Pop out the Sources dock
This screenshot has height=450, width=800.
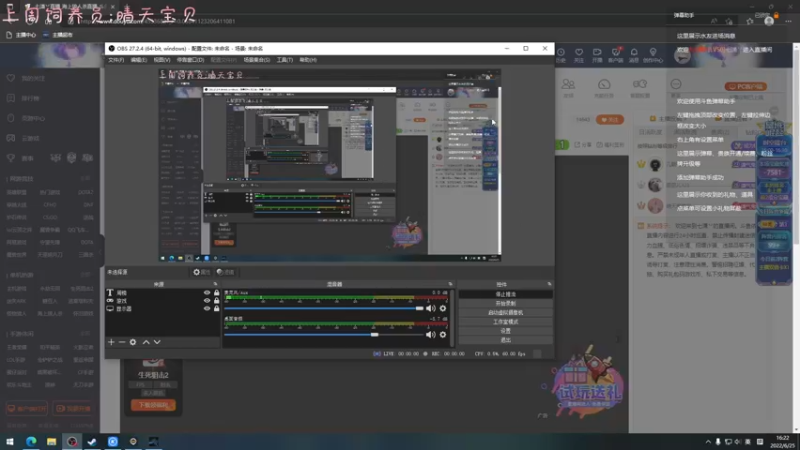point(215,284)
